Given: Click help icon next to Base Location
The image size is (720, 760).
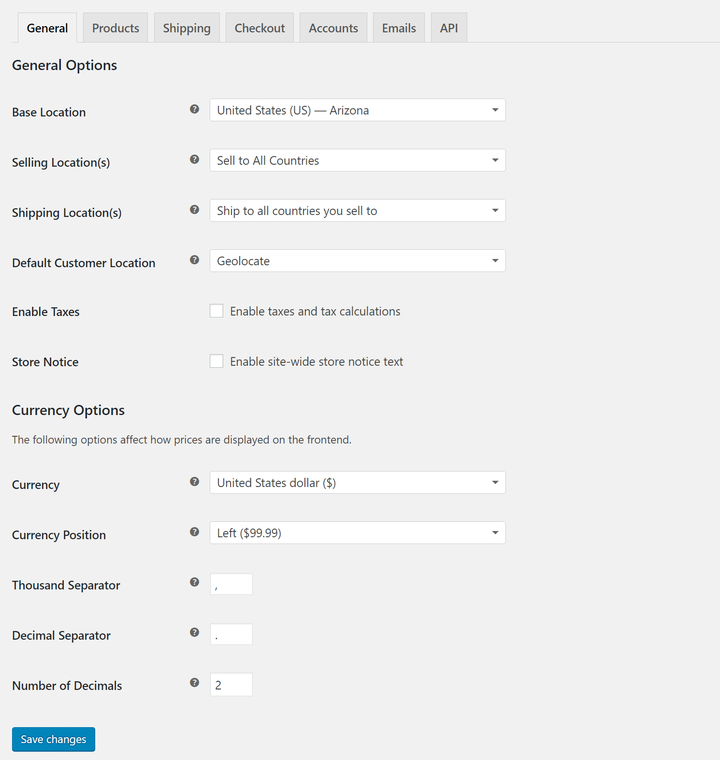Looking at the screenshot, I should [195, 110].
